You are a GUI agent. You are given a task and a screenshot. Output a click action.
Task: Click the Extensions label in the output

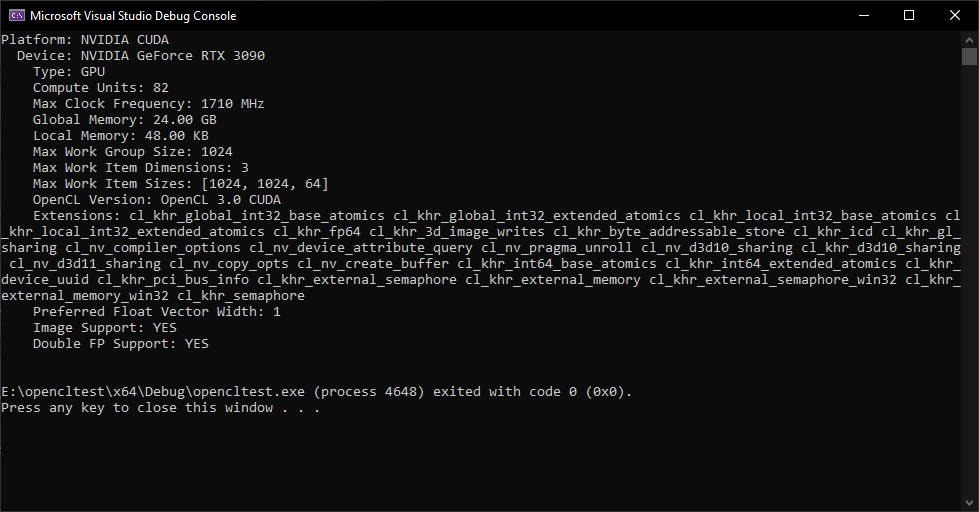pos(77,216)
